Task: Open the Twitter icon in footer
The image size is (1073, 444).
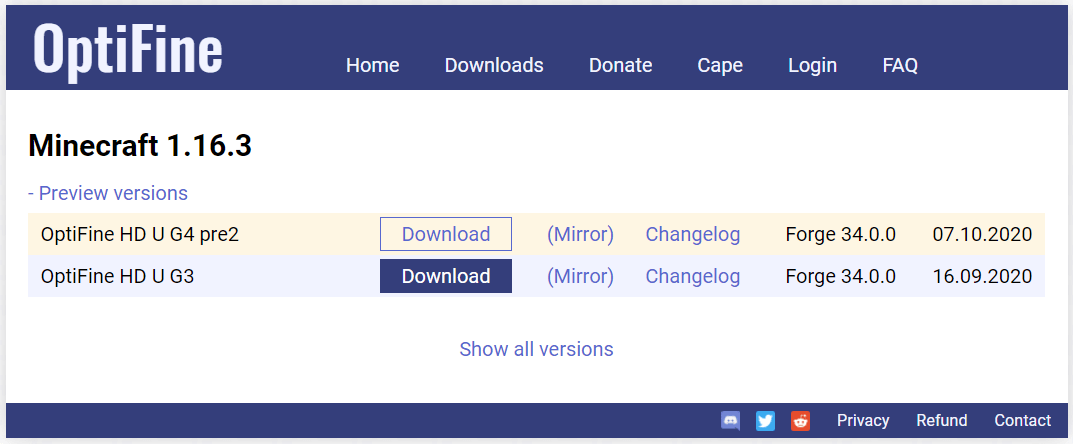Action: coord(765,421)
